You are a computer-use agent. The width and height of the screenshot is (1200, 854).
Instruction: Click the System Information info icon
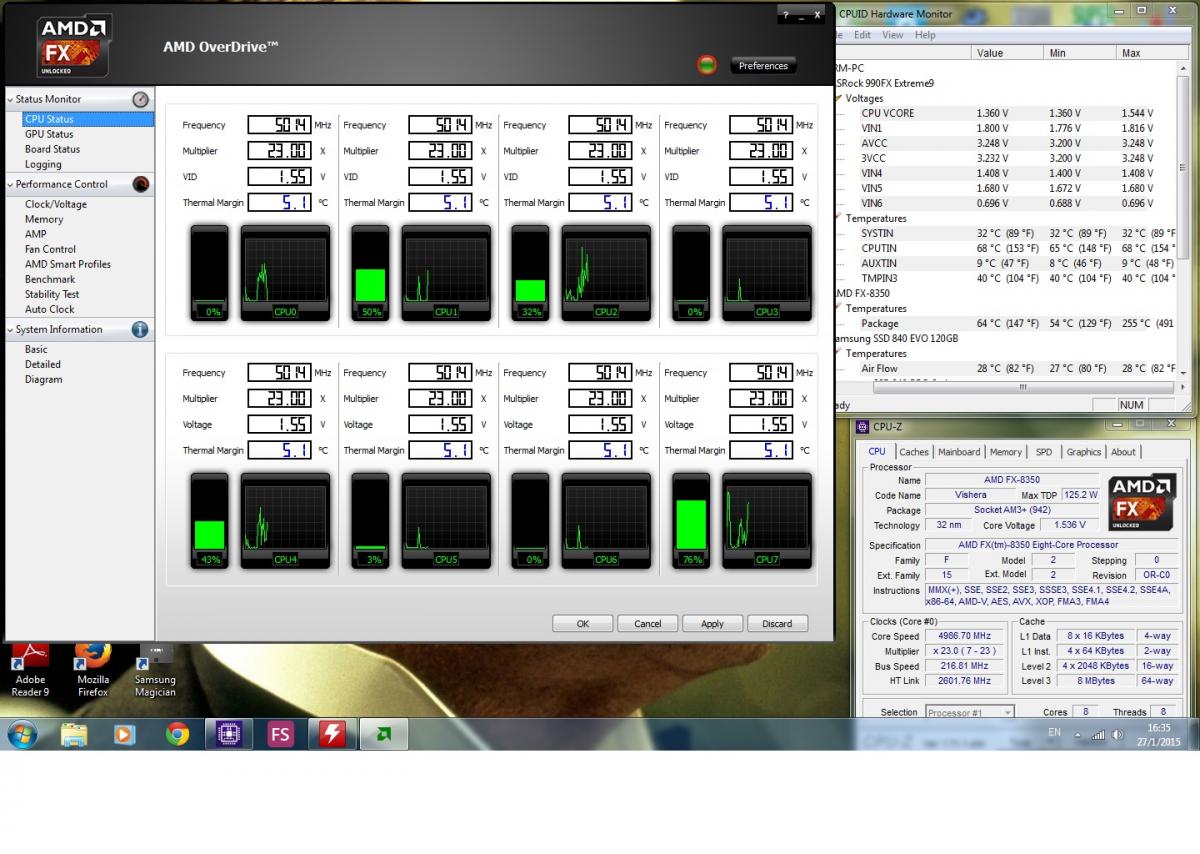coord(140,329)
